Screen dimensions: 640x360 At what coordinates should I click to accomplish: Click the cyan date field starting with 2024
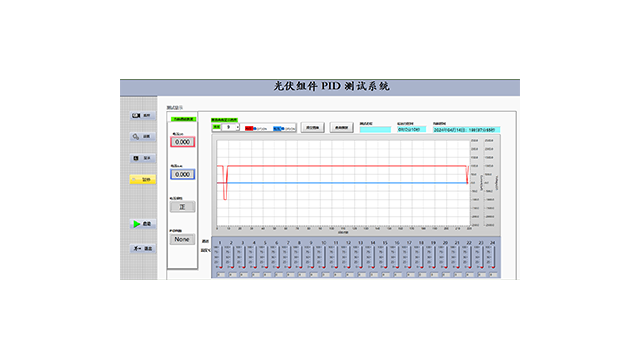(x=467, y=129)
